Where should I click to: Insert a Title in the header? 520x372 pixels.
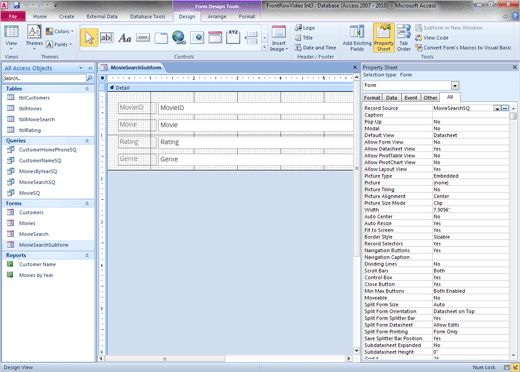304,38
